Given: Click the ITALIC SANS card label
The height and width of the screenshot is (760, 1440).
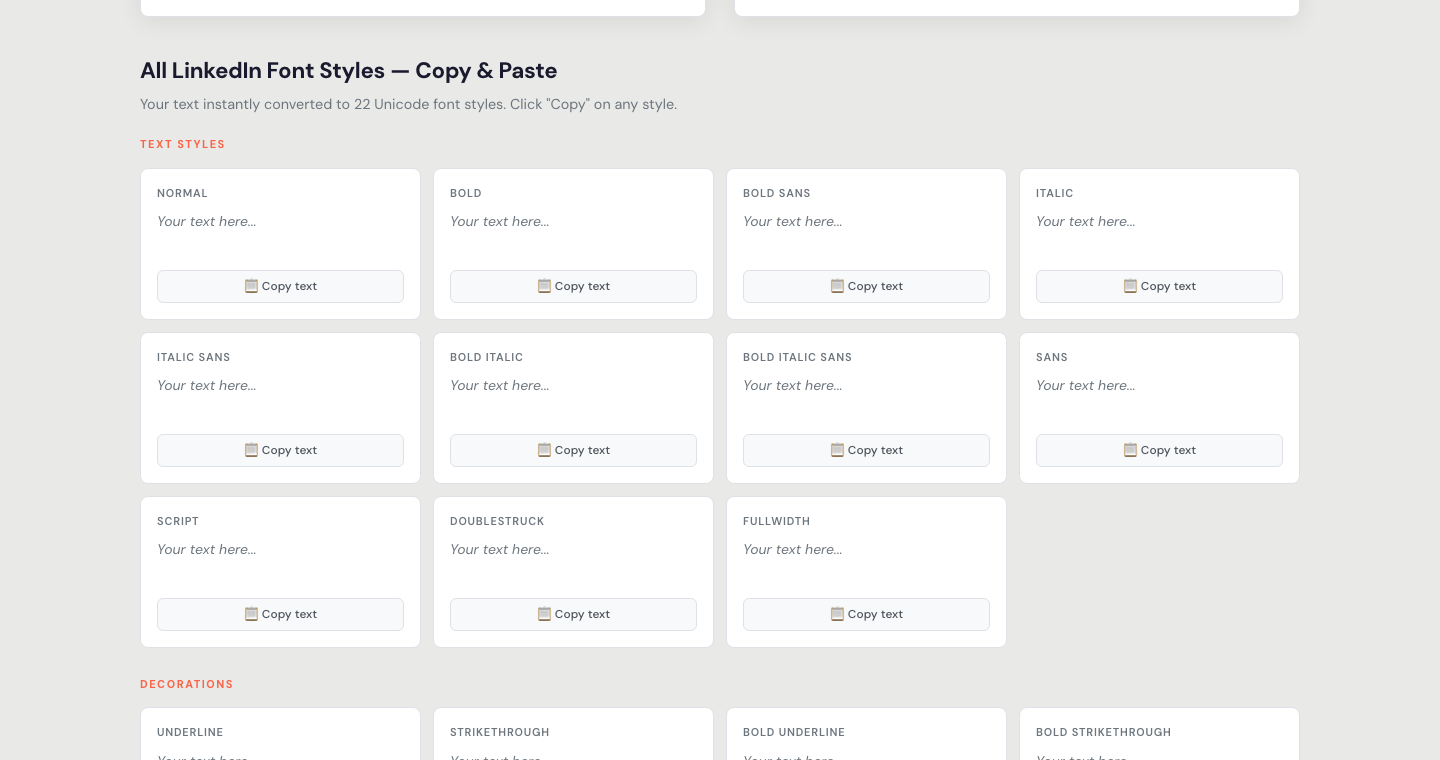Looking at the screenshot, I should [x=194, y=357].
